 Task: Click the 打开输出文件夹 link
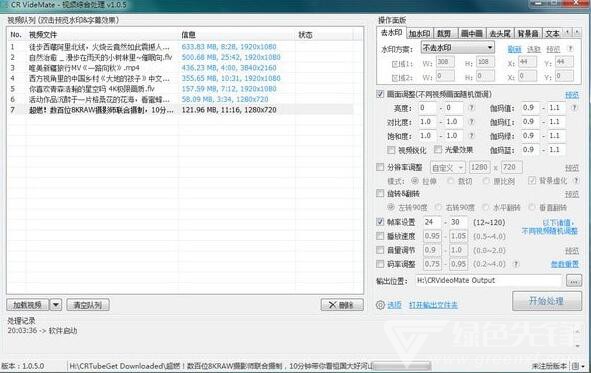tap(433, 305)
